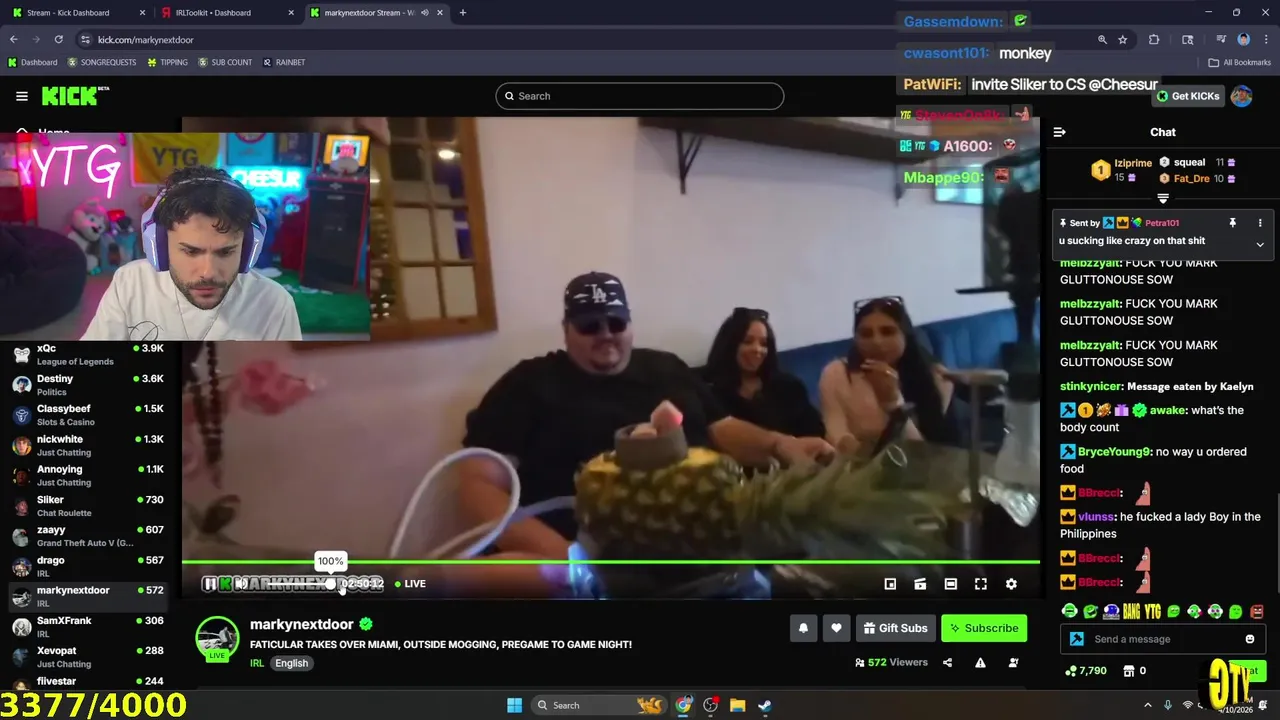Expand the pinned message chevron
This screenshot has height=720, width=1280.
pos(1260,244)
